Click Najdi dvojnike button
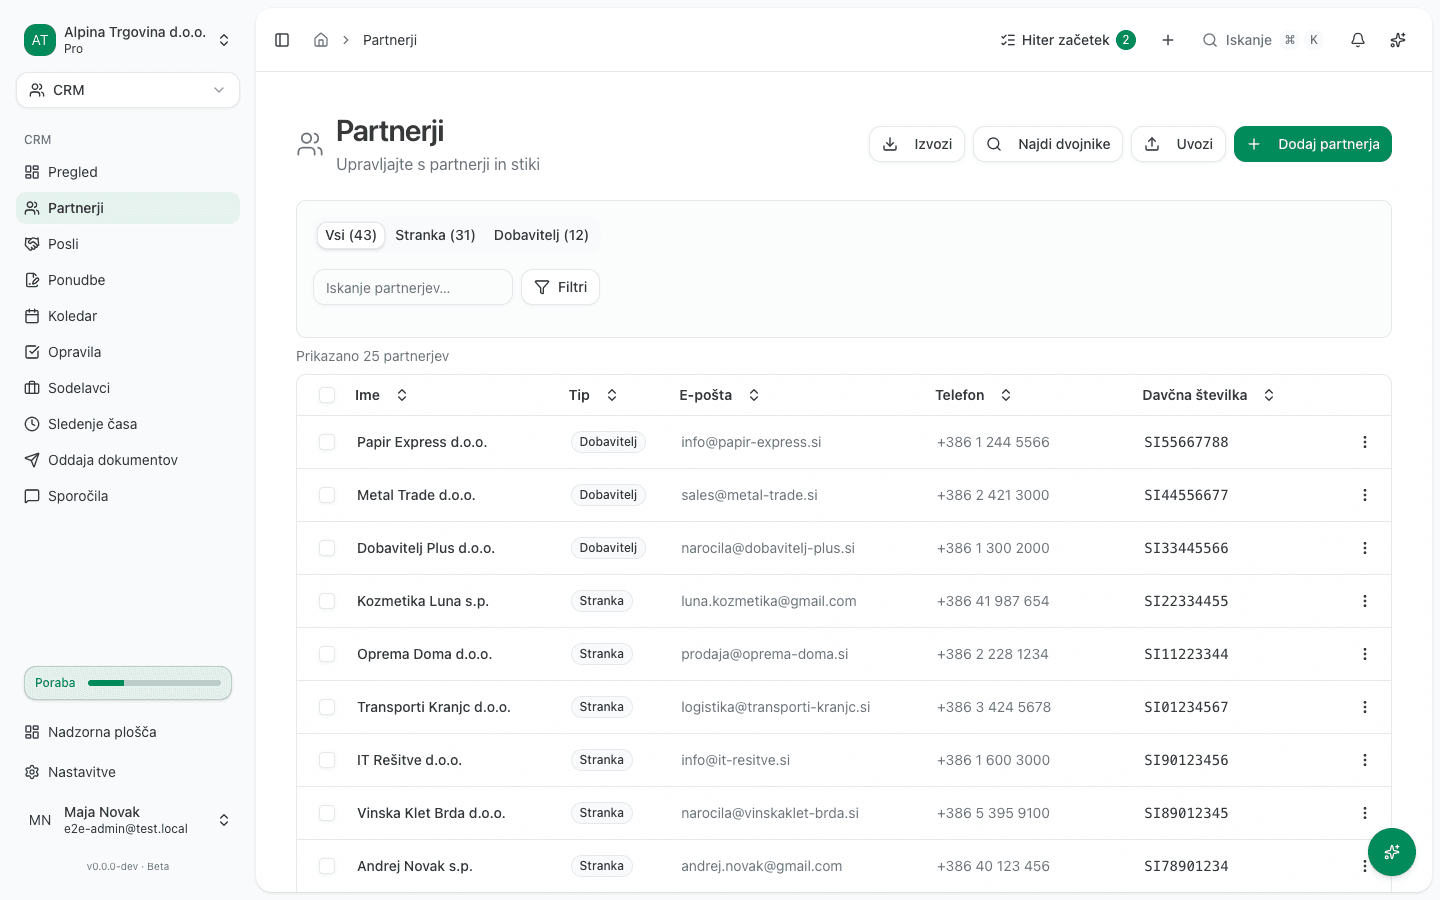 (1048, 144)
